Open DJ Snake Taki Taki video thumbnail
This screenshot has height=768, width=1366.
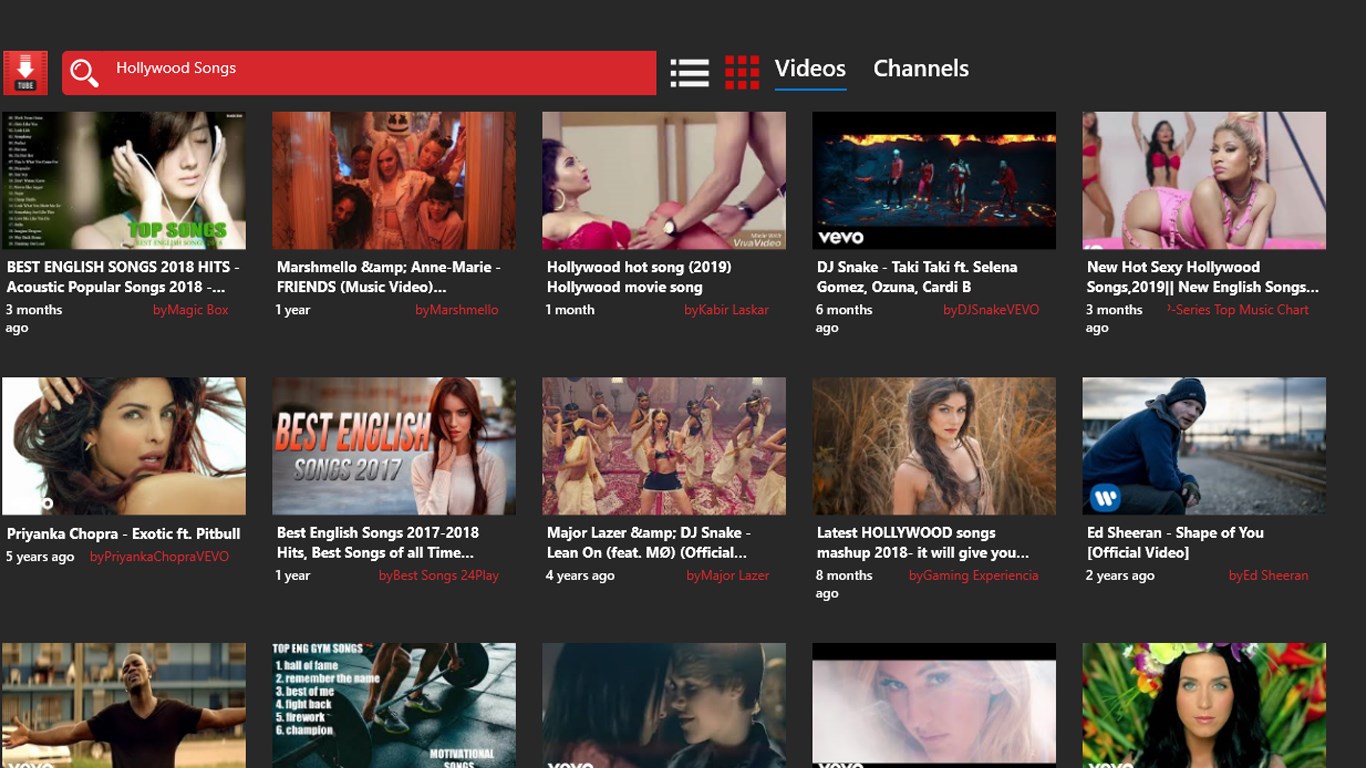tap(934, 180)
